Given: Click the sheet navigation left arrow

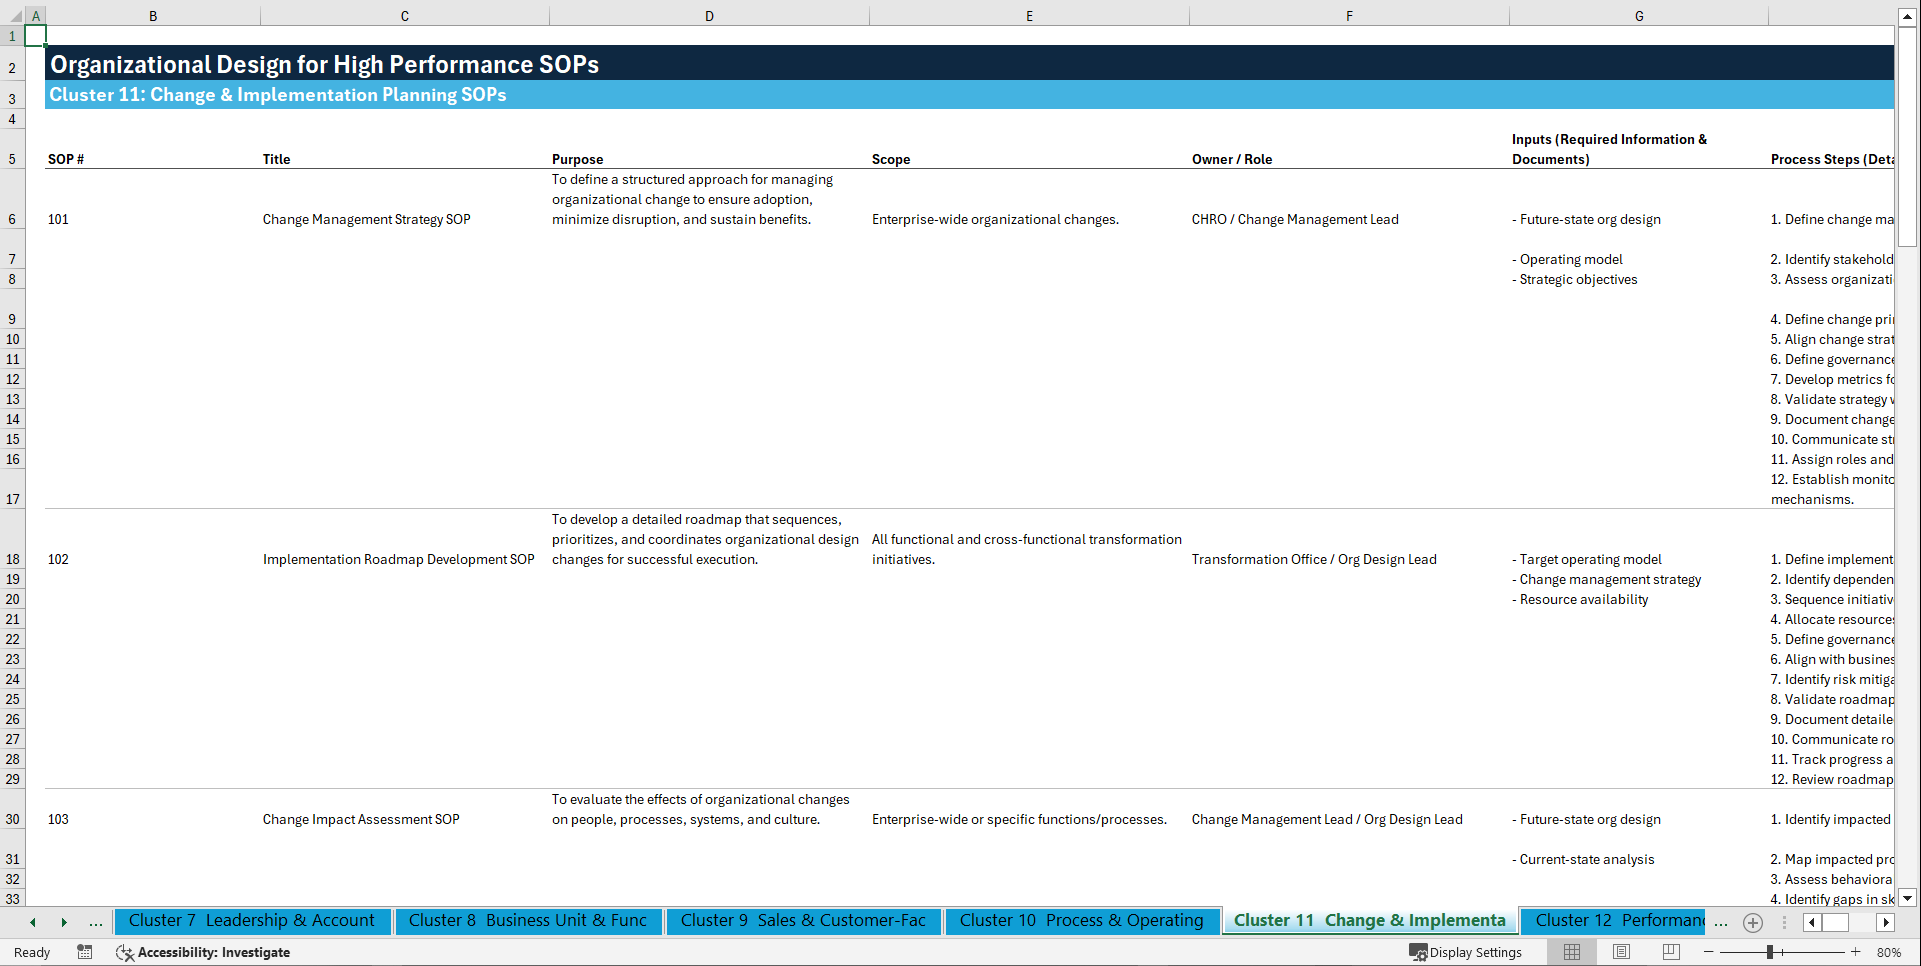Looking at the screenshot, I should pos(33,922).
